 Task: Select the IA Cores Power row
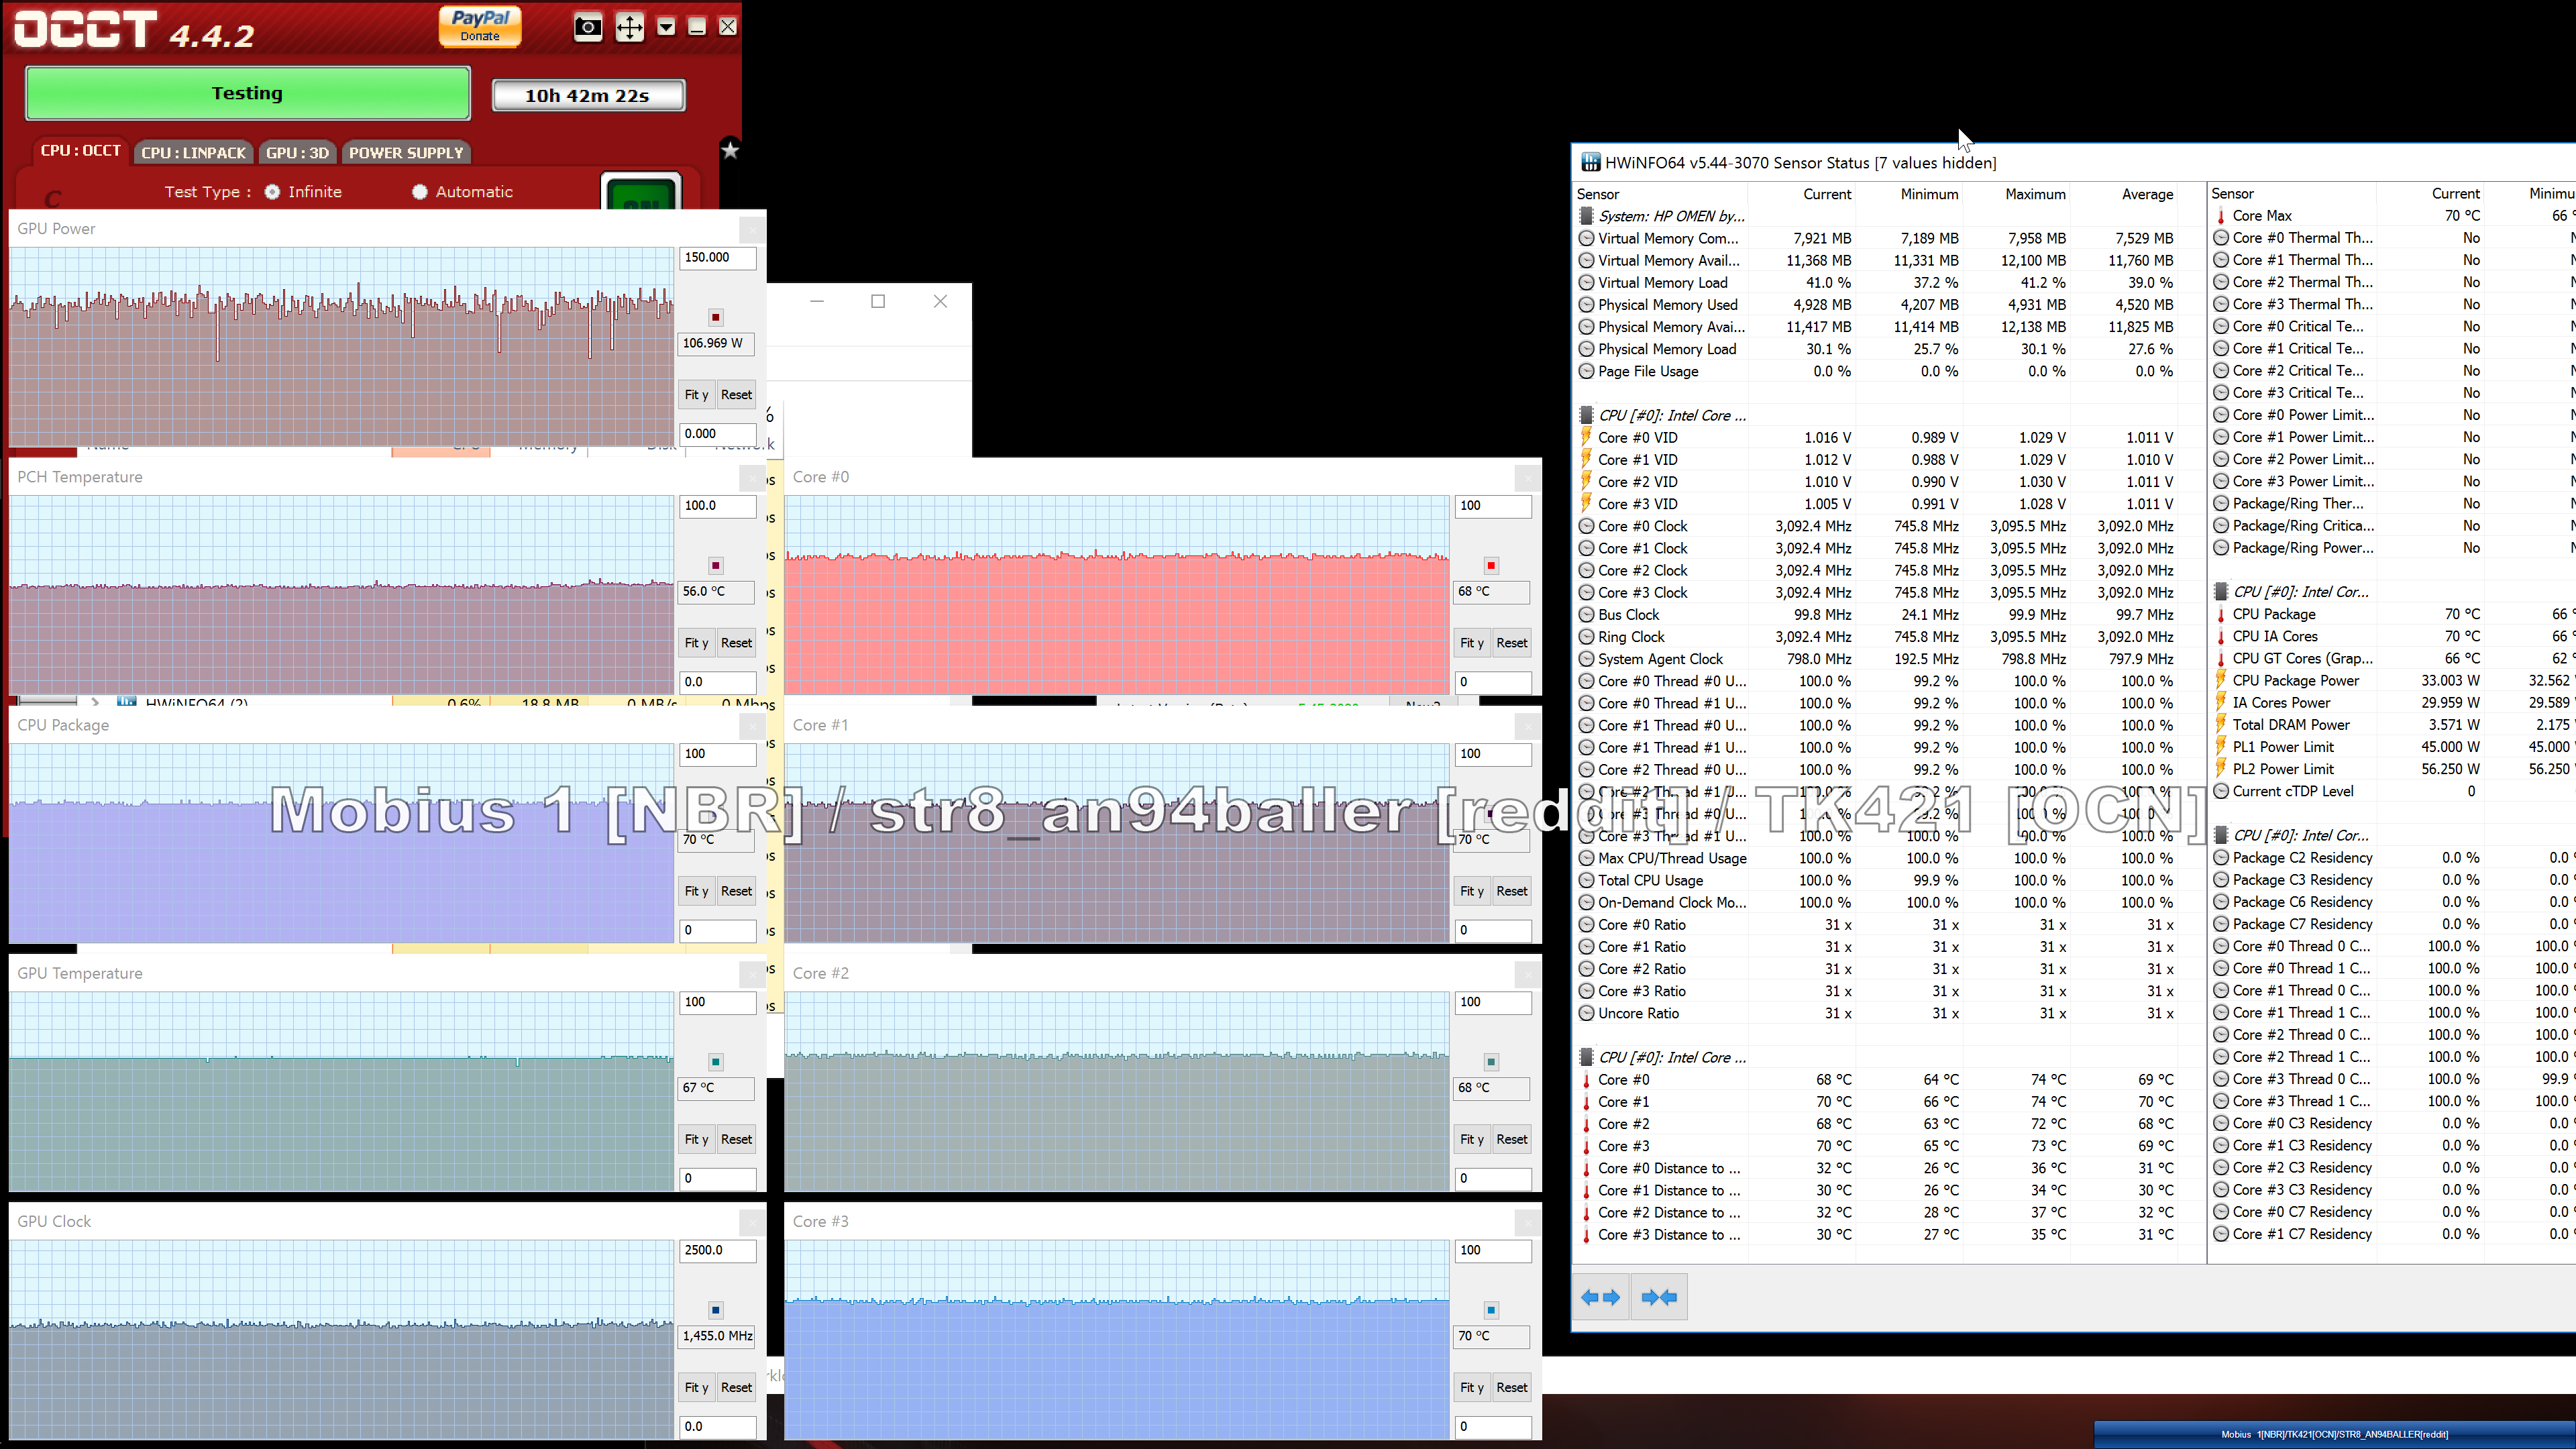tap(2393, 703)
